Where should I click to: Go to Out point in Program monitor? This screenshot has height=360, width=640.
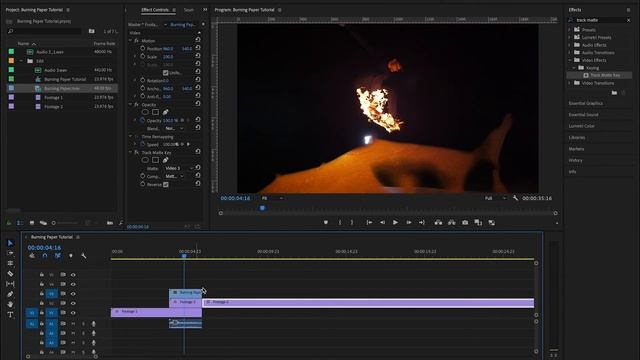[x=422, y=222]
